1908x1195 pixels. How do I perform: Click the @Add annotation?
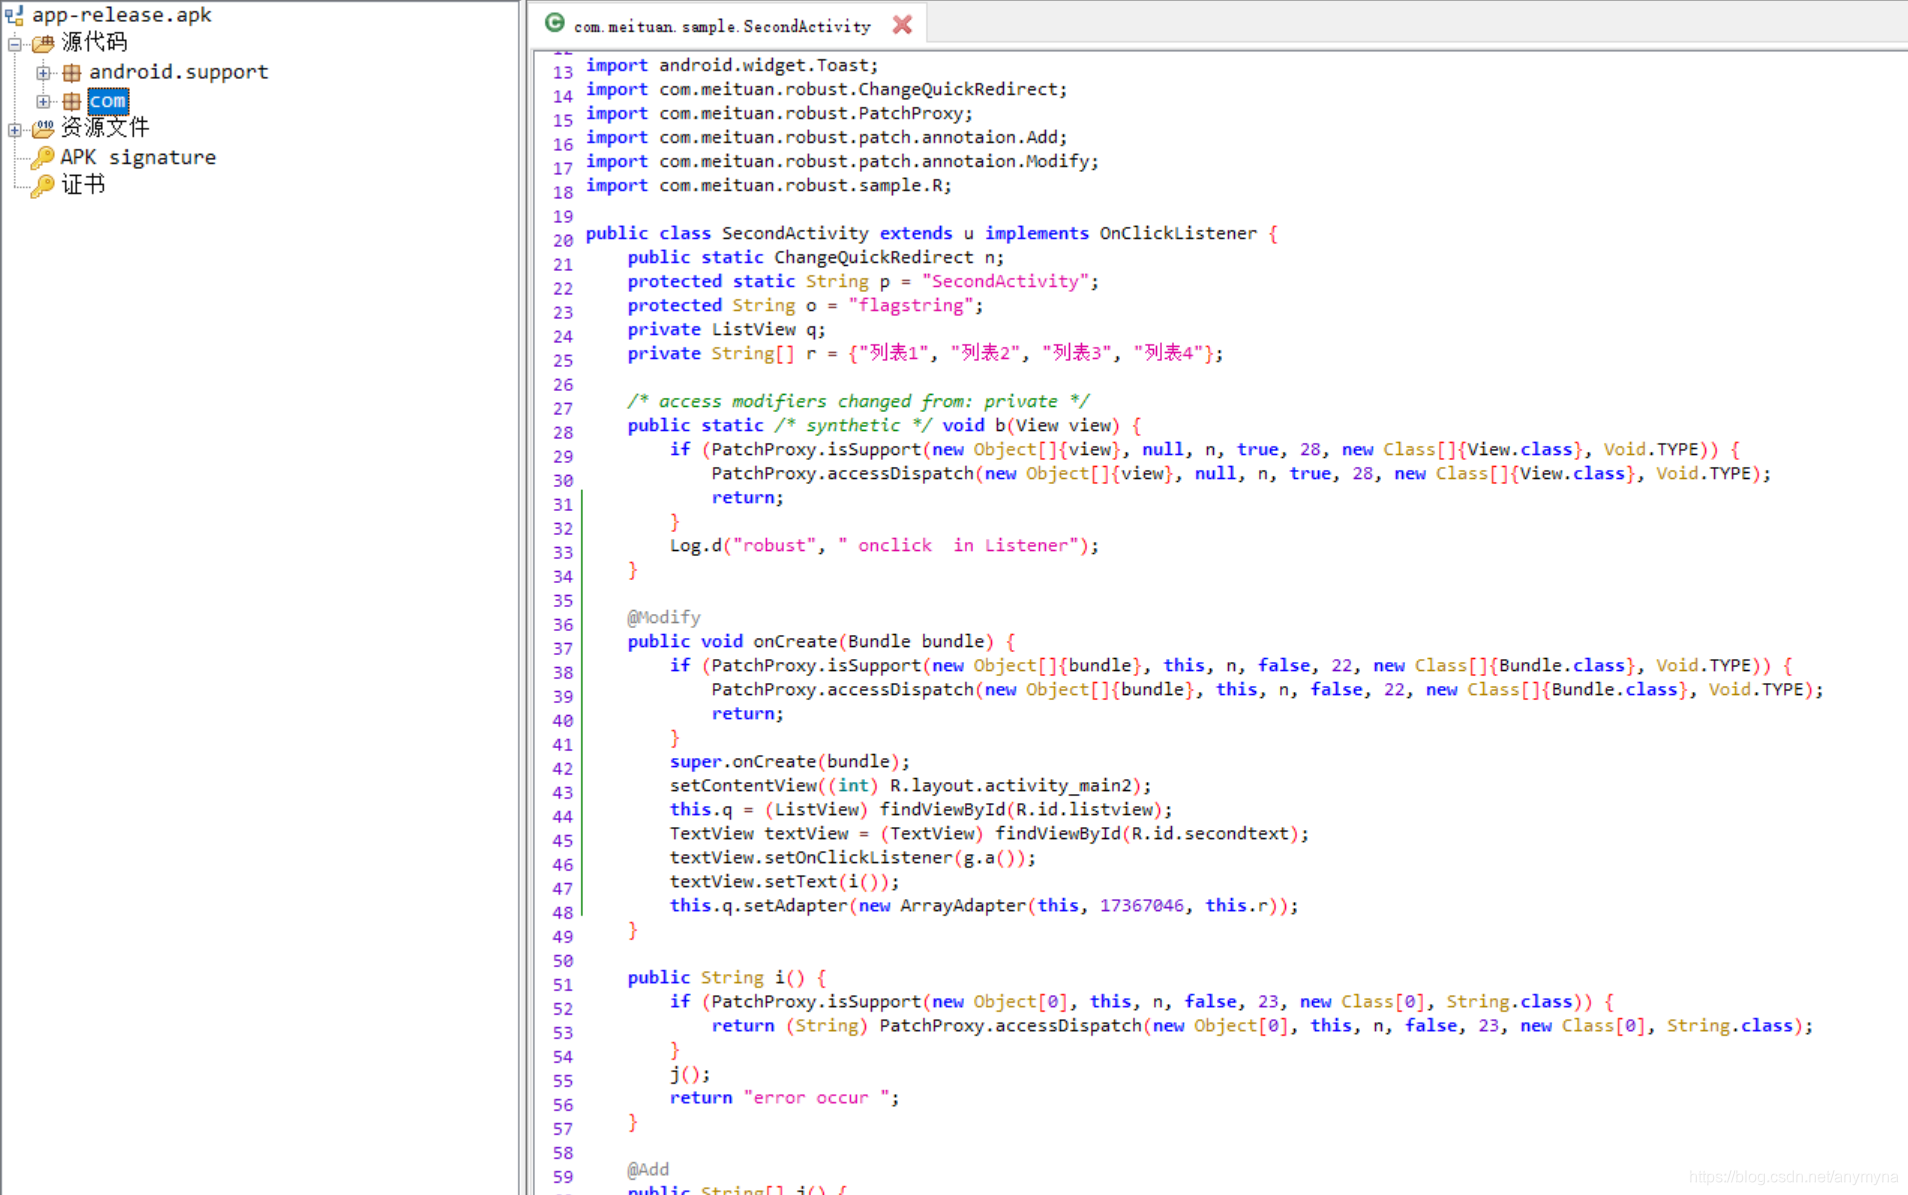[x=648, y=1169]
